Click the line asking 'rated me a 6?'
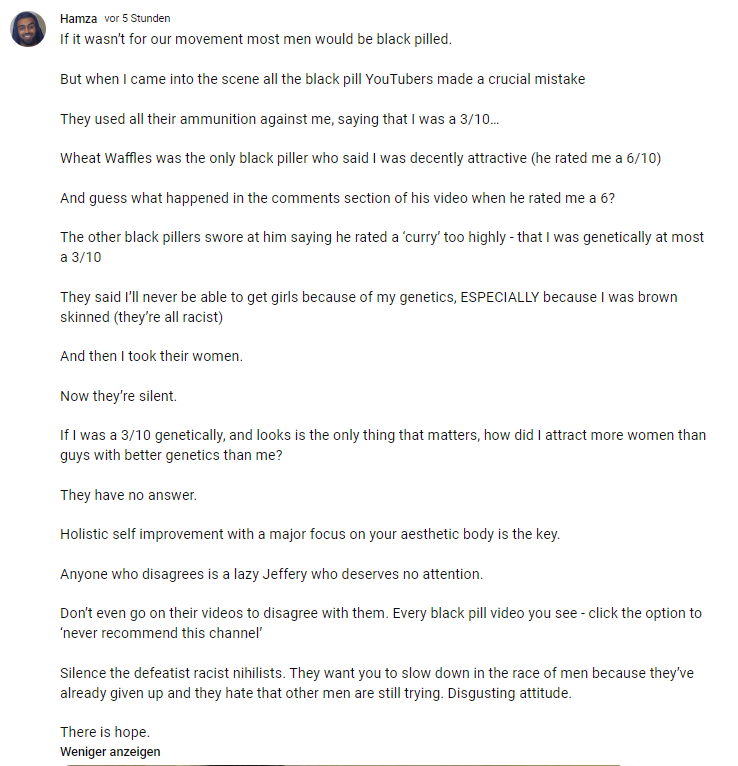Screen dimensions: 738x766 [x=337, y=198]
